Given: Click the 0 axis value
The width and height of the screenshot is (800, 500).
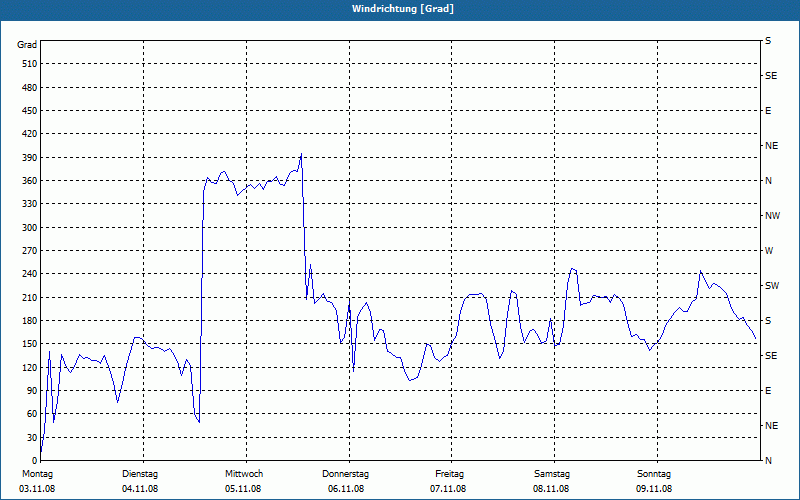Looking at the screenshot, I should coord(34,461).
